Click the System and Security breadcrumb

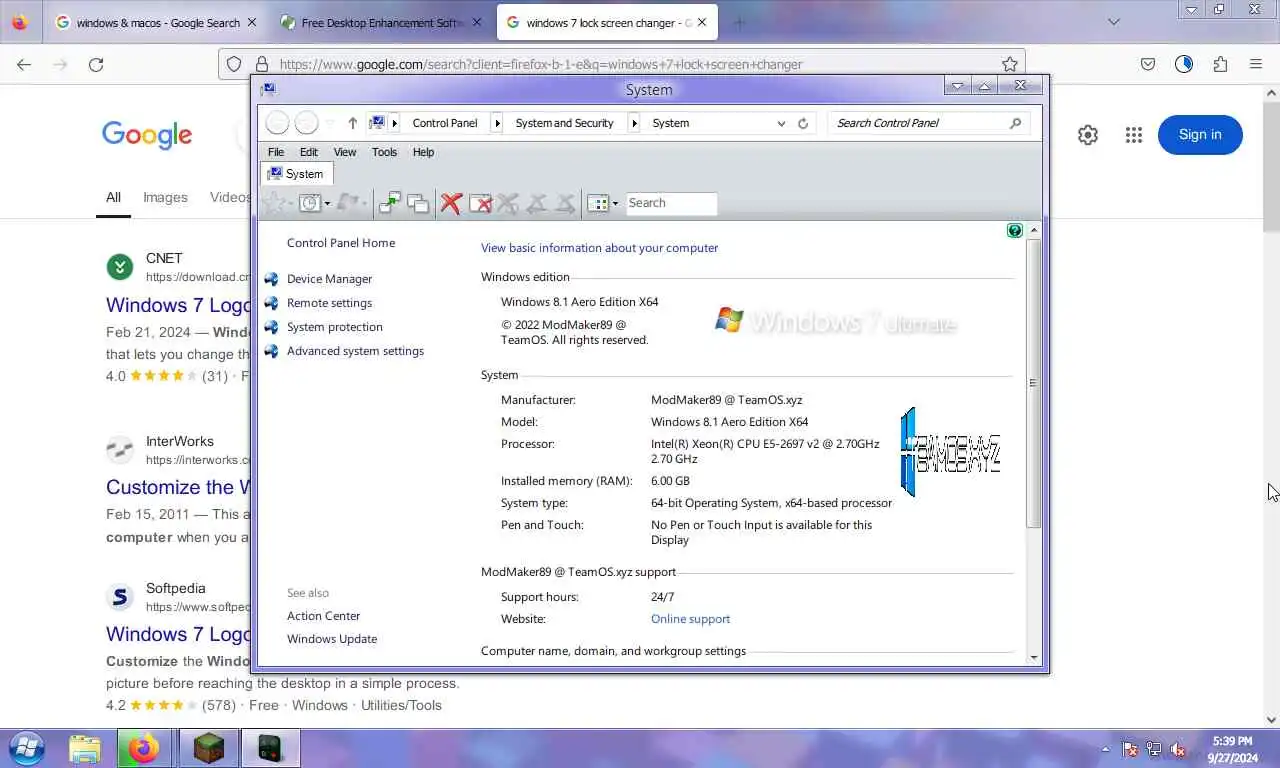pos(564,123)
